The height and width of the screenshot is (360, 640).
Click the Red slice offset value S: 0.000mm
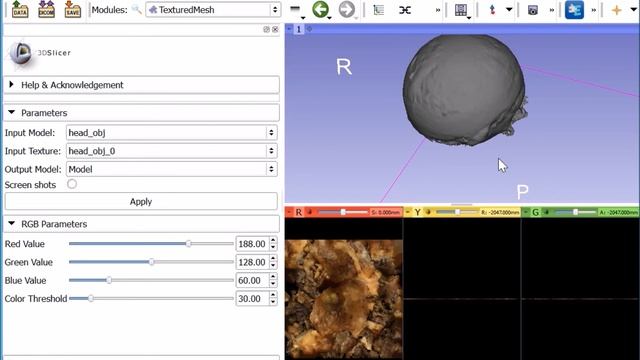[x=385, y=212]
